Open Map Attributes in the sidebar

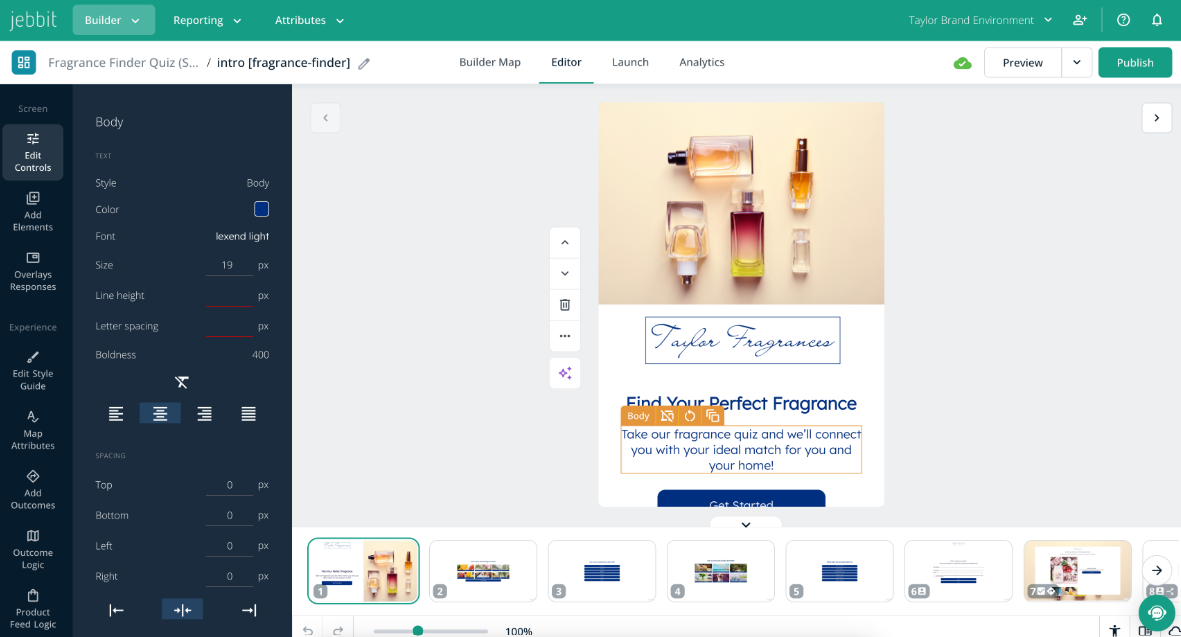pos(32,430)
